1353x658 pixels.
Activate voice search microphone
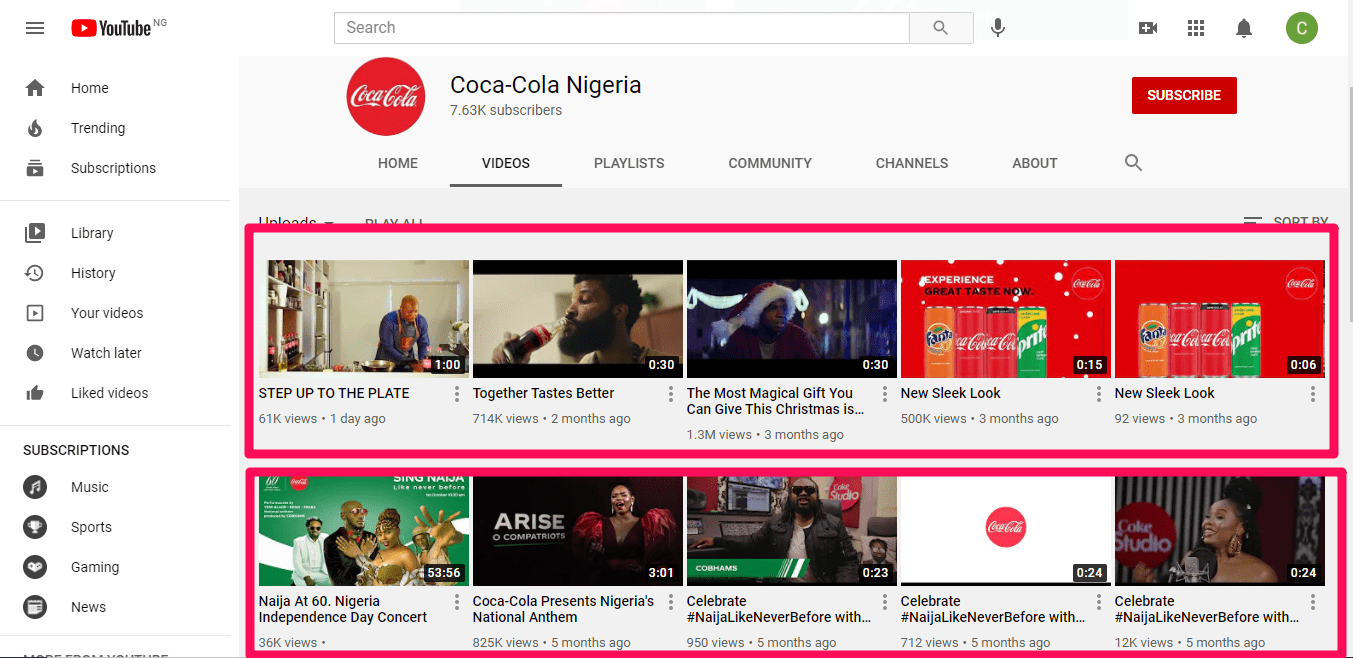pyautogui.click(x=997, y=28)
